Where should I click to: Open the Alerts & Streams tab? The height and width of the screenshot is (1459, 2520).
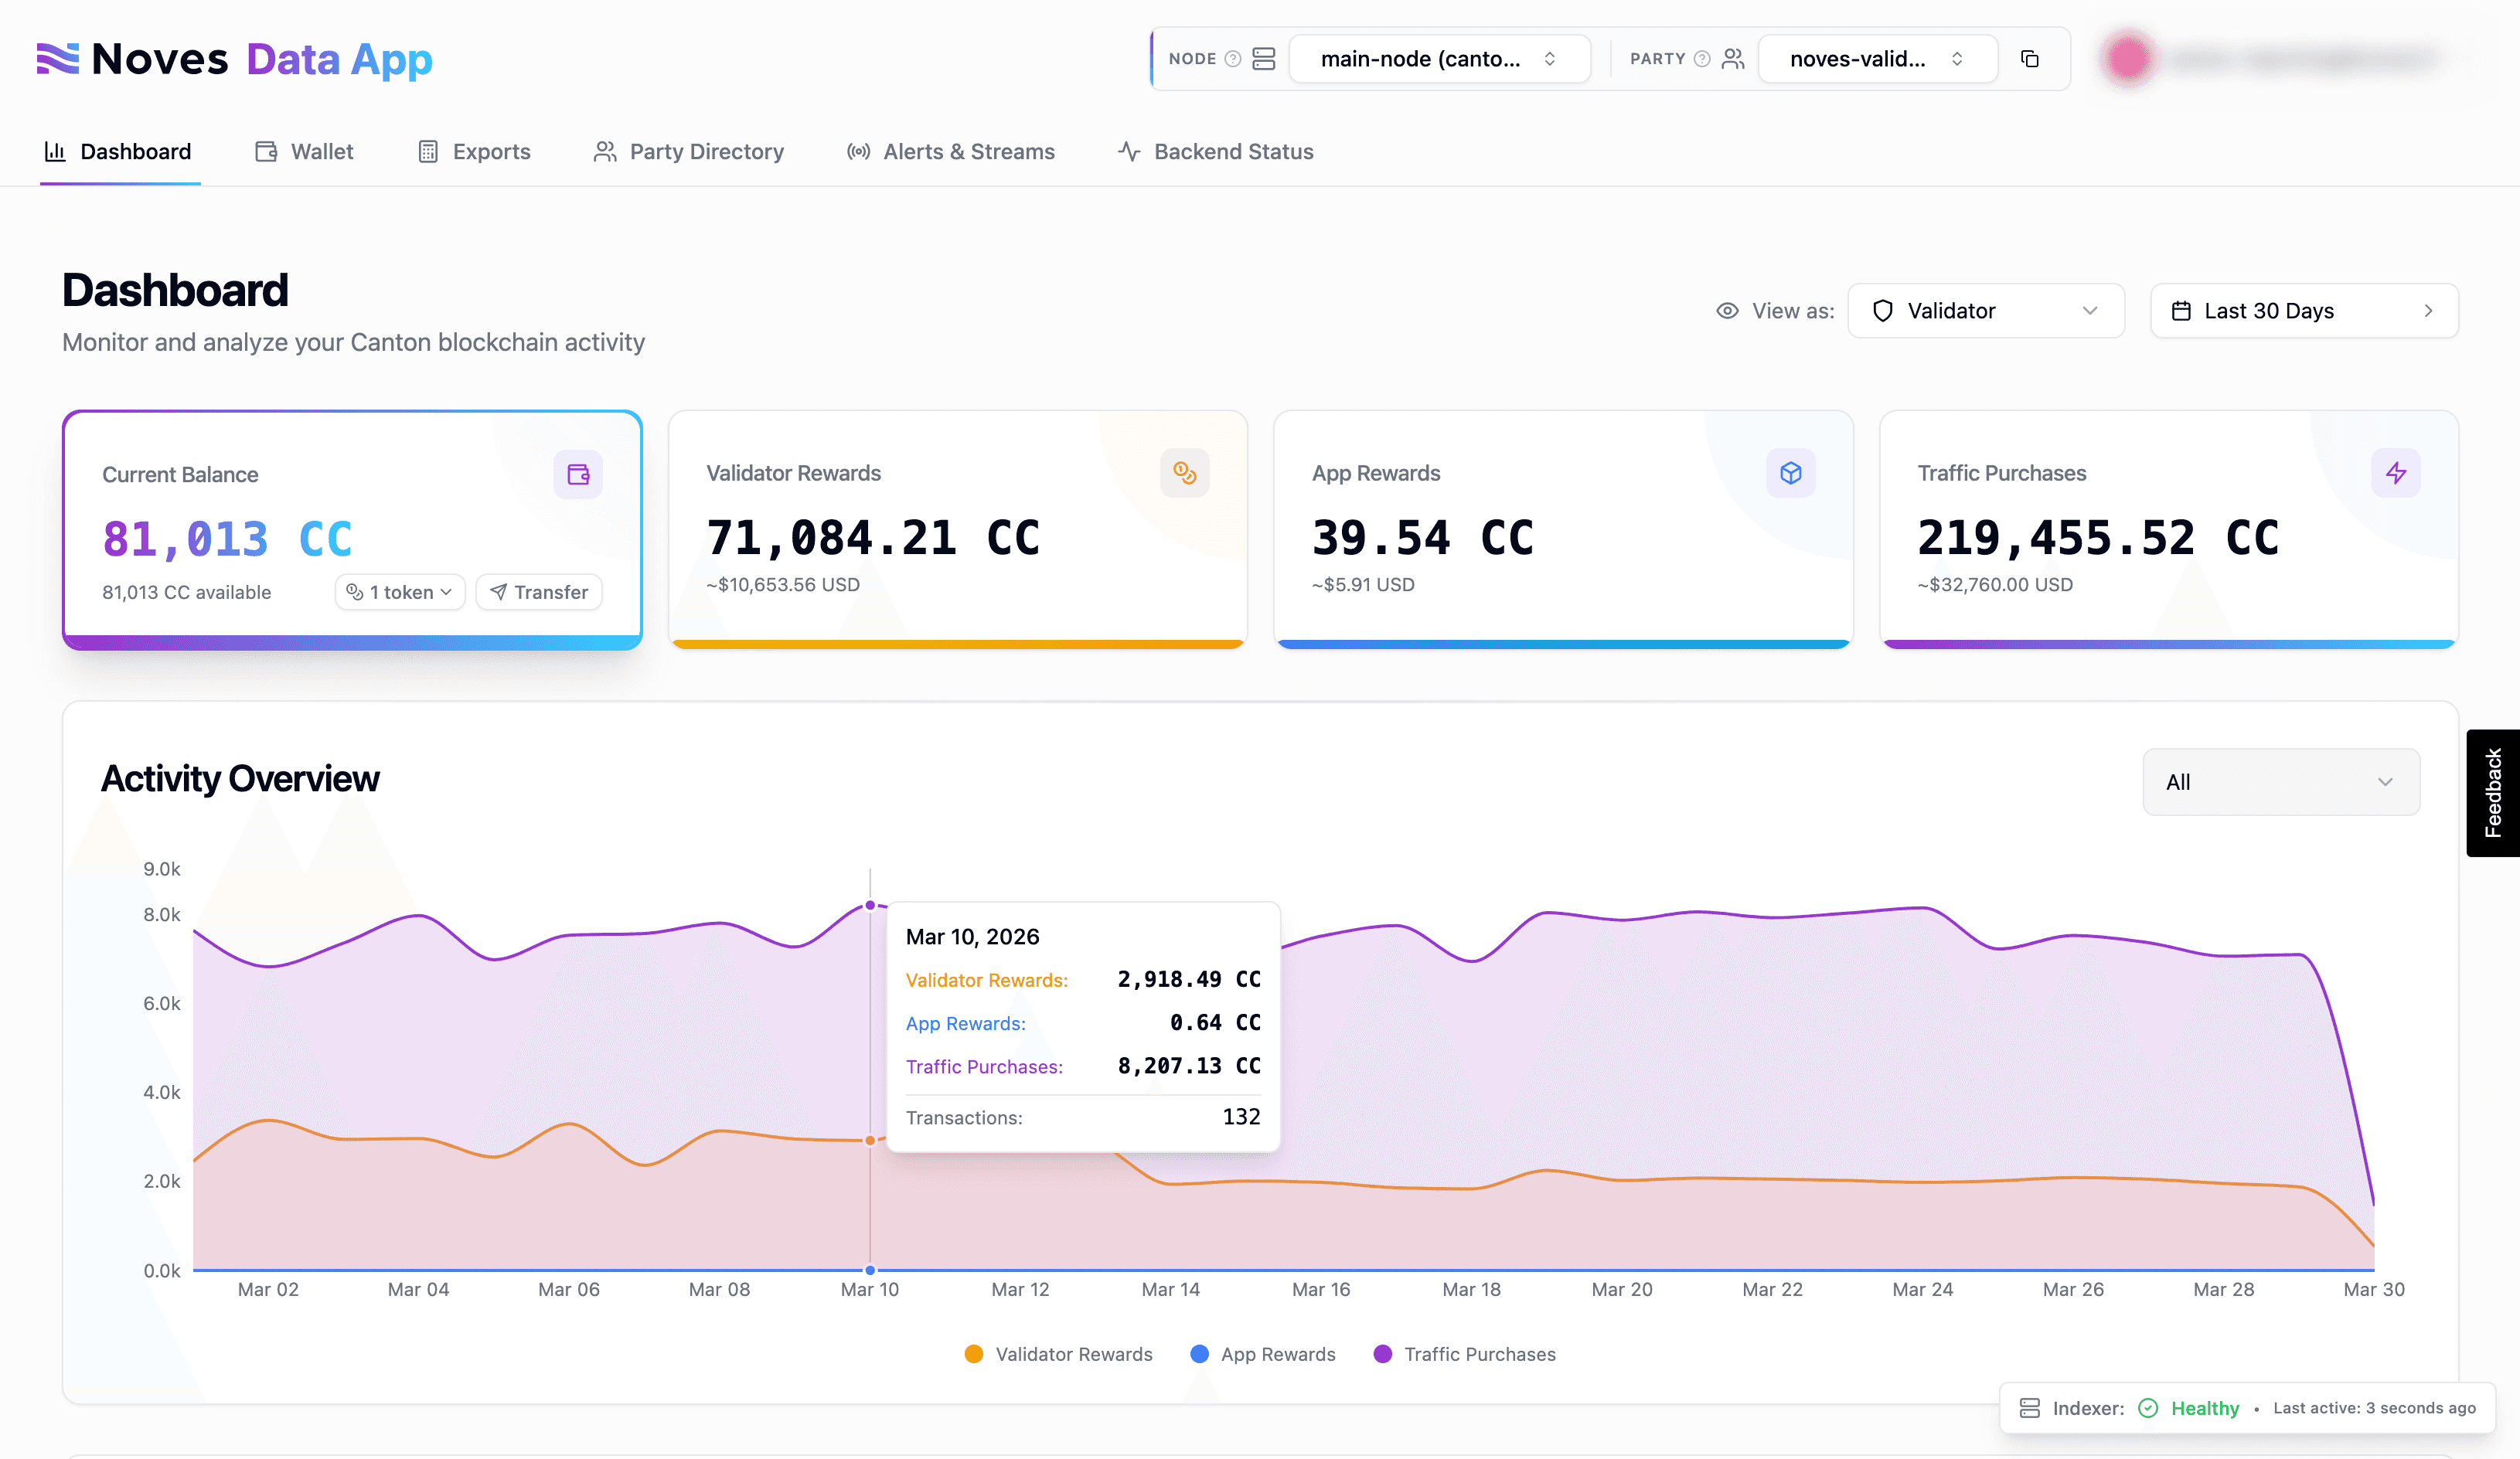[x=950, y=152]
